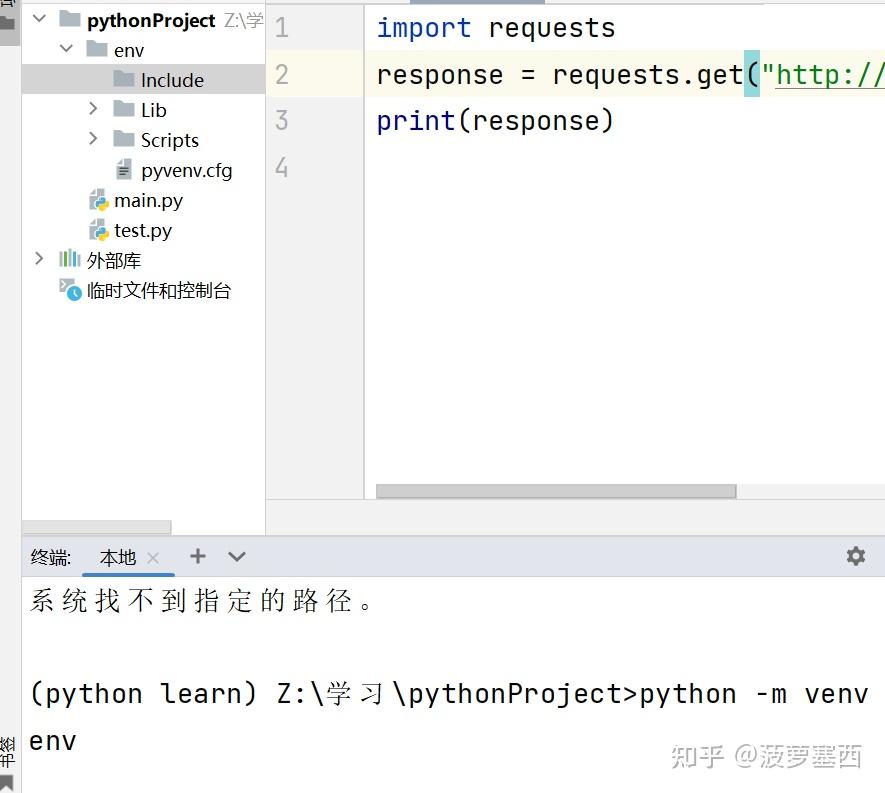Collapse the pythonProject tree node
The height and width of the screenshot is (793, 885).
[38, 18]
